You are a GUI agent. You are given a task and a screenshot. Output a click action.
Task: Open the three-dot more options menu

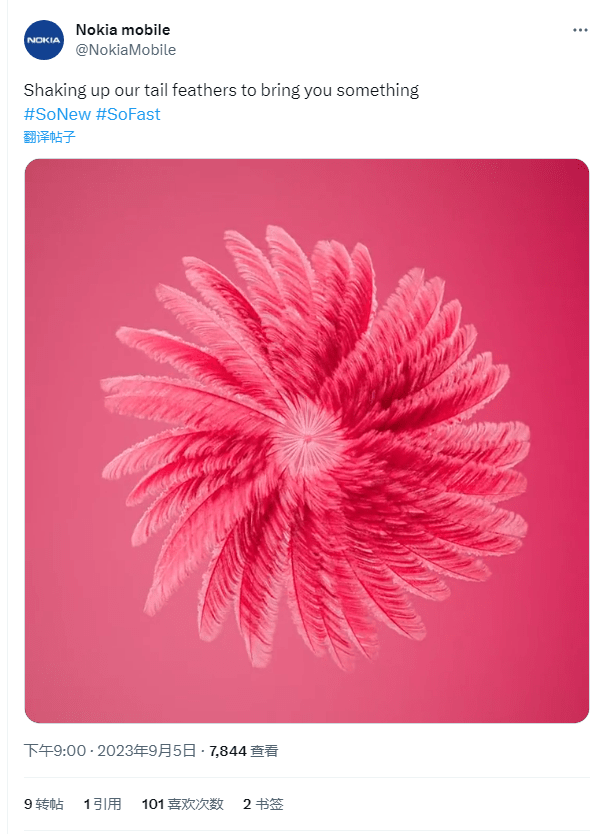pos(580,30)
